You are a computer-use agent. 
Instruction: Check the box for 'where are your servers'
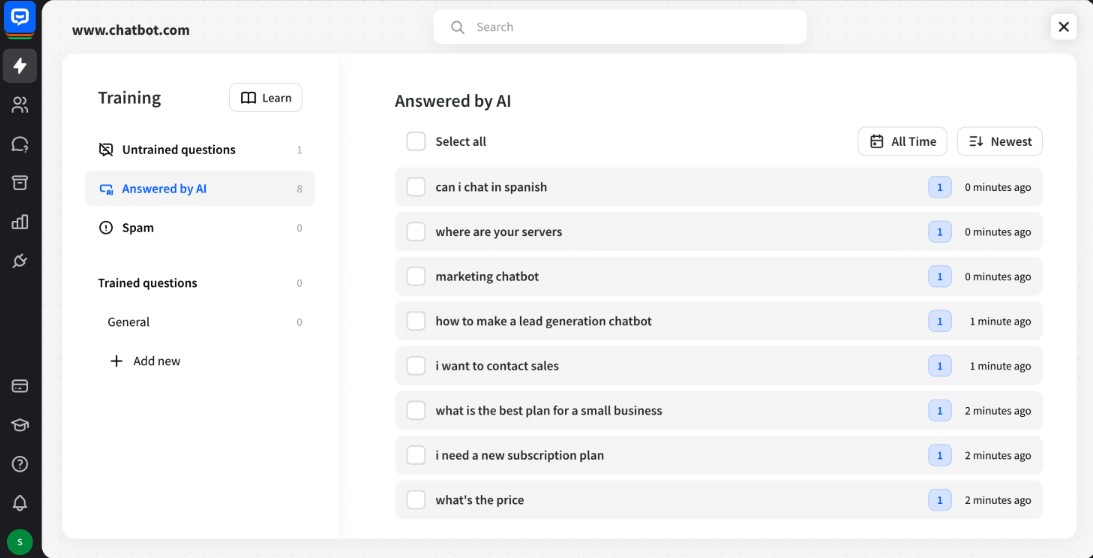[416, 232]
